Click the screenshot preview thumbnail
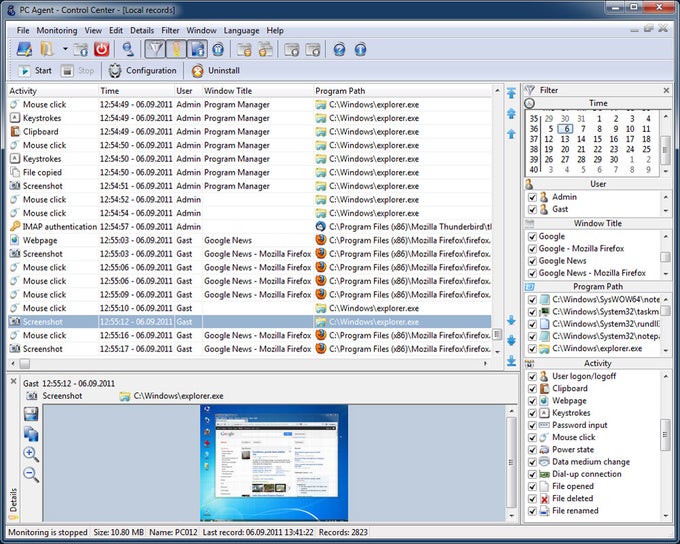Image resolution: width=680 pixels, height=544 pixels. point(274,463)
